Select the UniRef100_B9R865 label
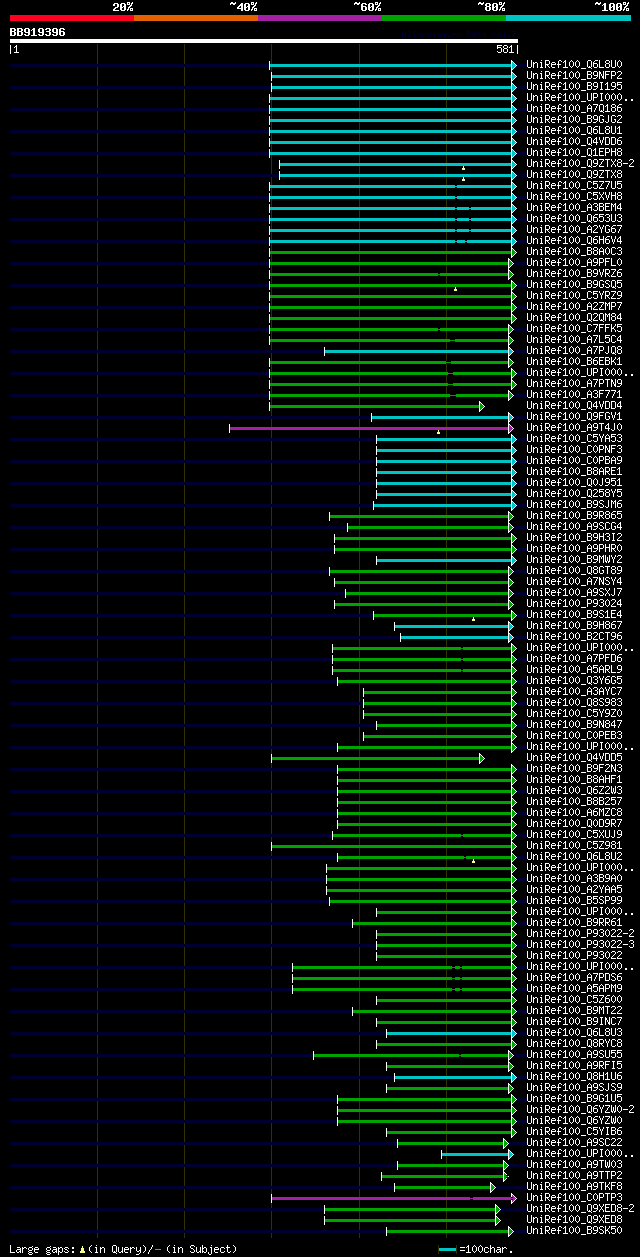640x1257 pixels. 574,516
